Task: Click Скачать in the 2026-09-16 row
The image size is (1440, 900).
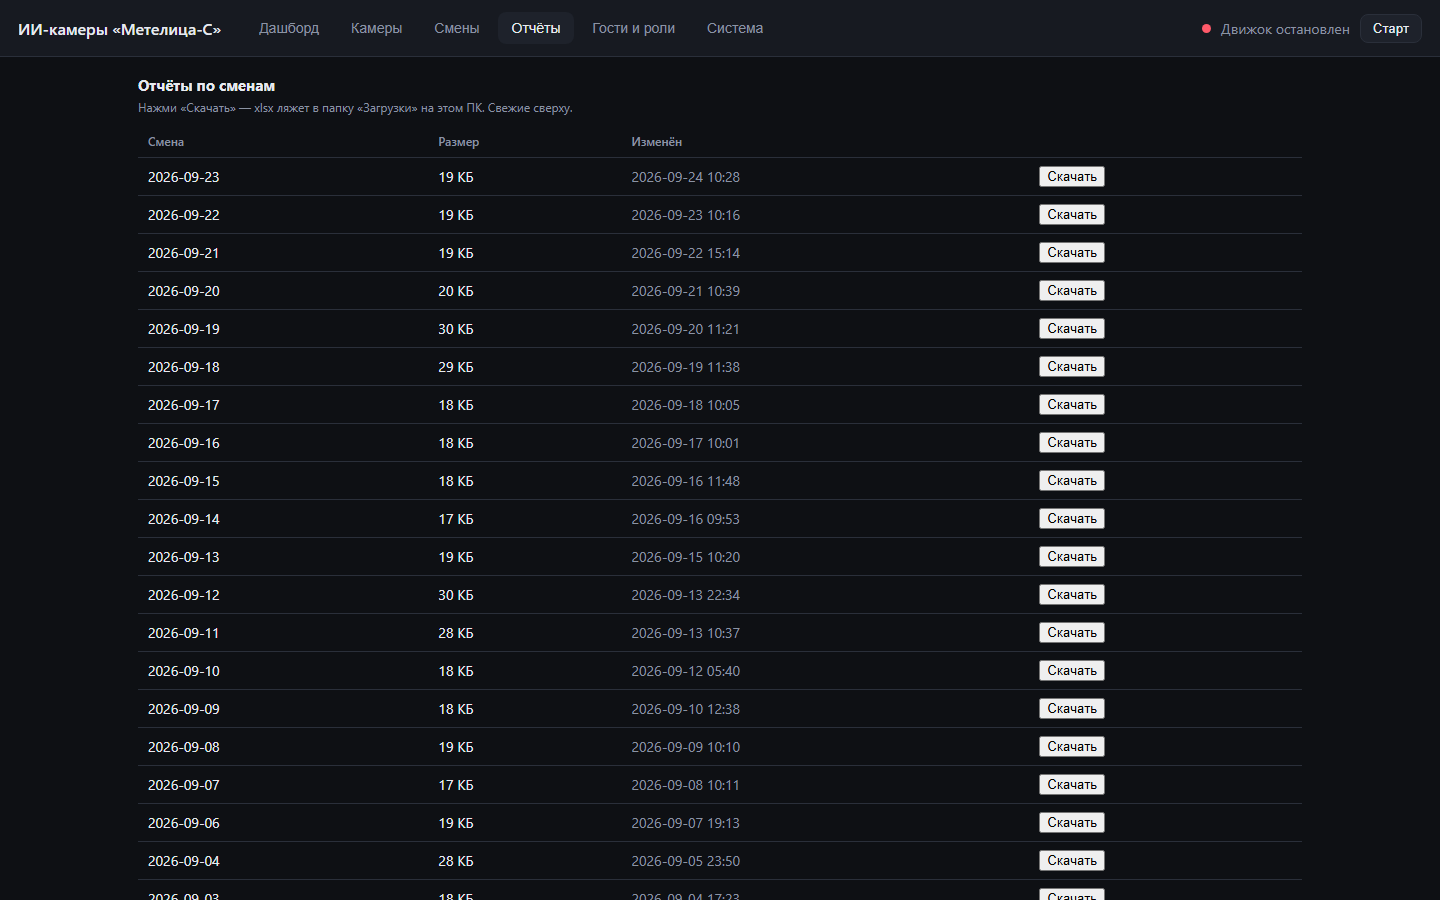Action: click(1072, 443)
